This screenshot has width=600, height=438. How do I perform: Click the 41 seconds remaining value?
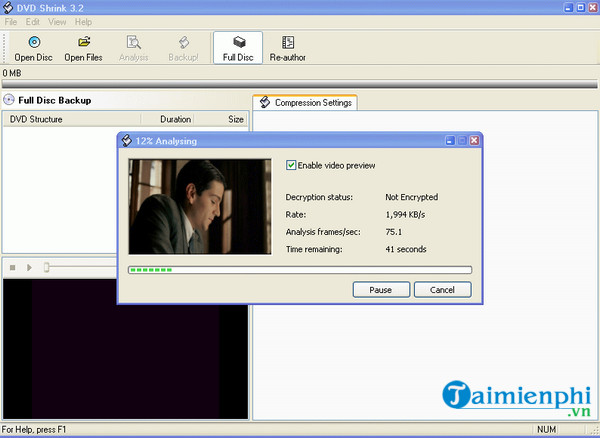pos(406,249)
